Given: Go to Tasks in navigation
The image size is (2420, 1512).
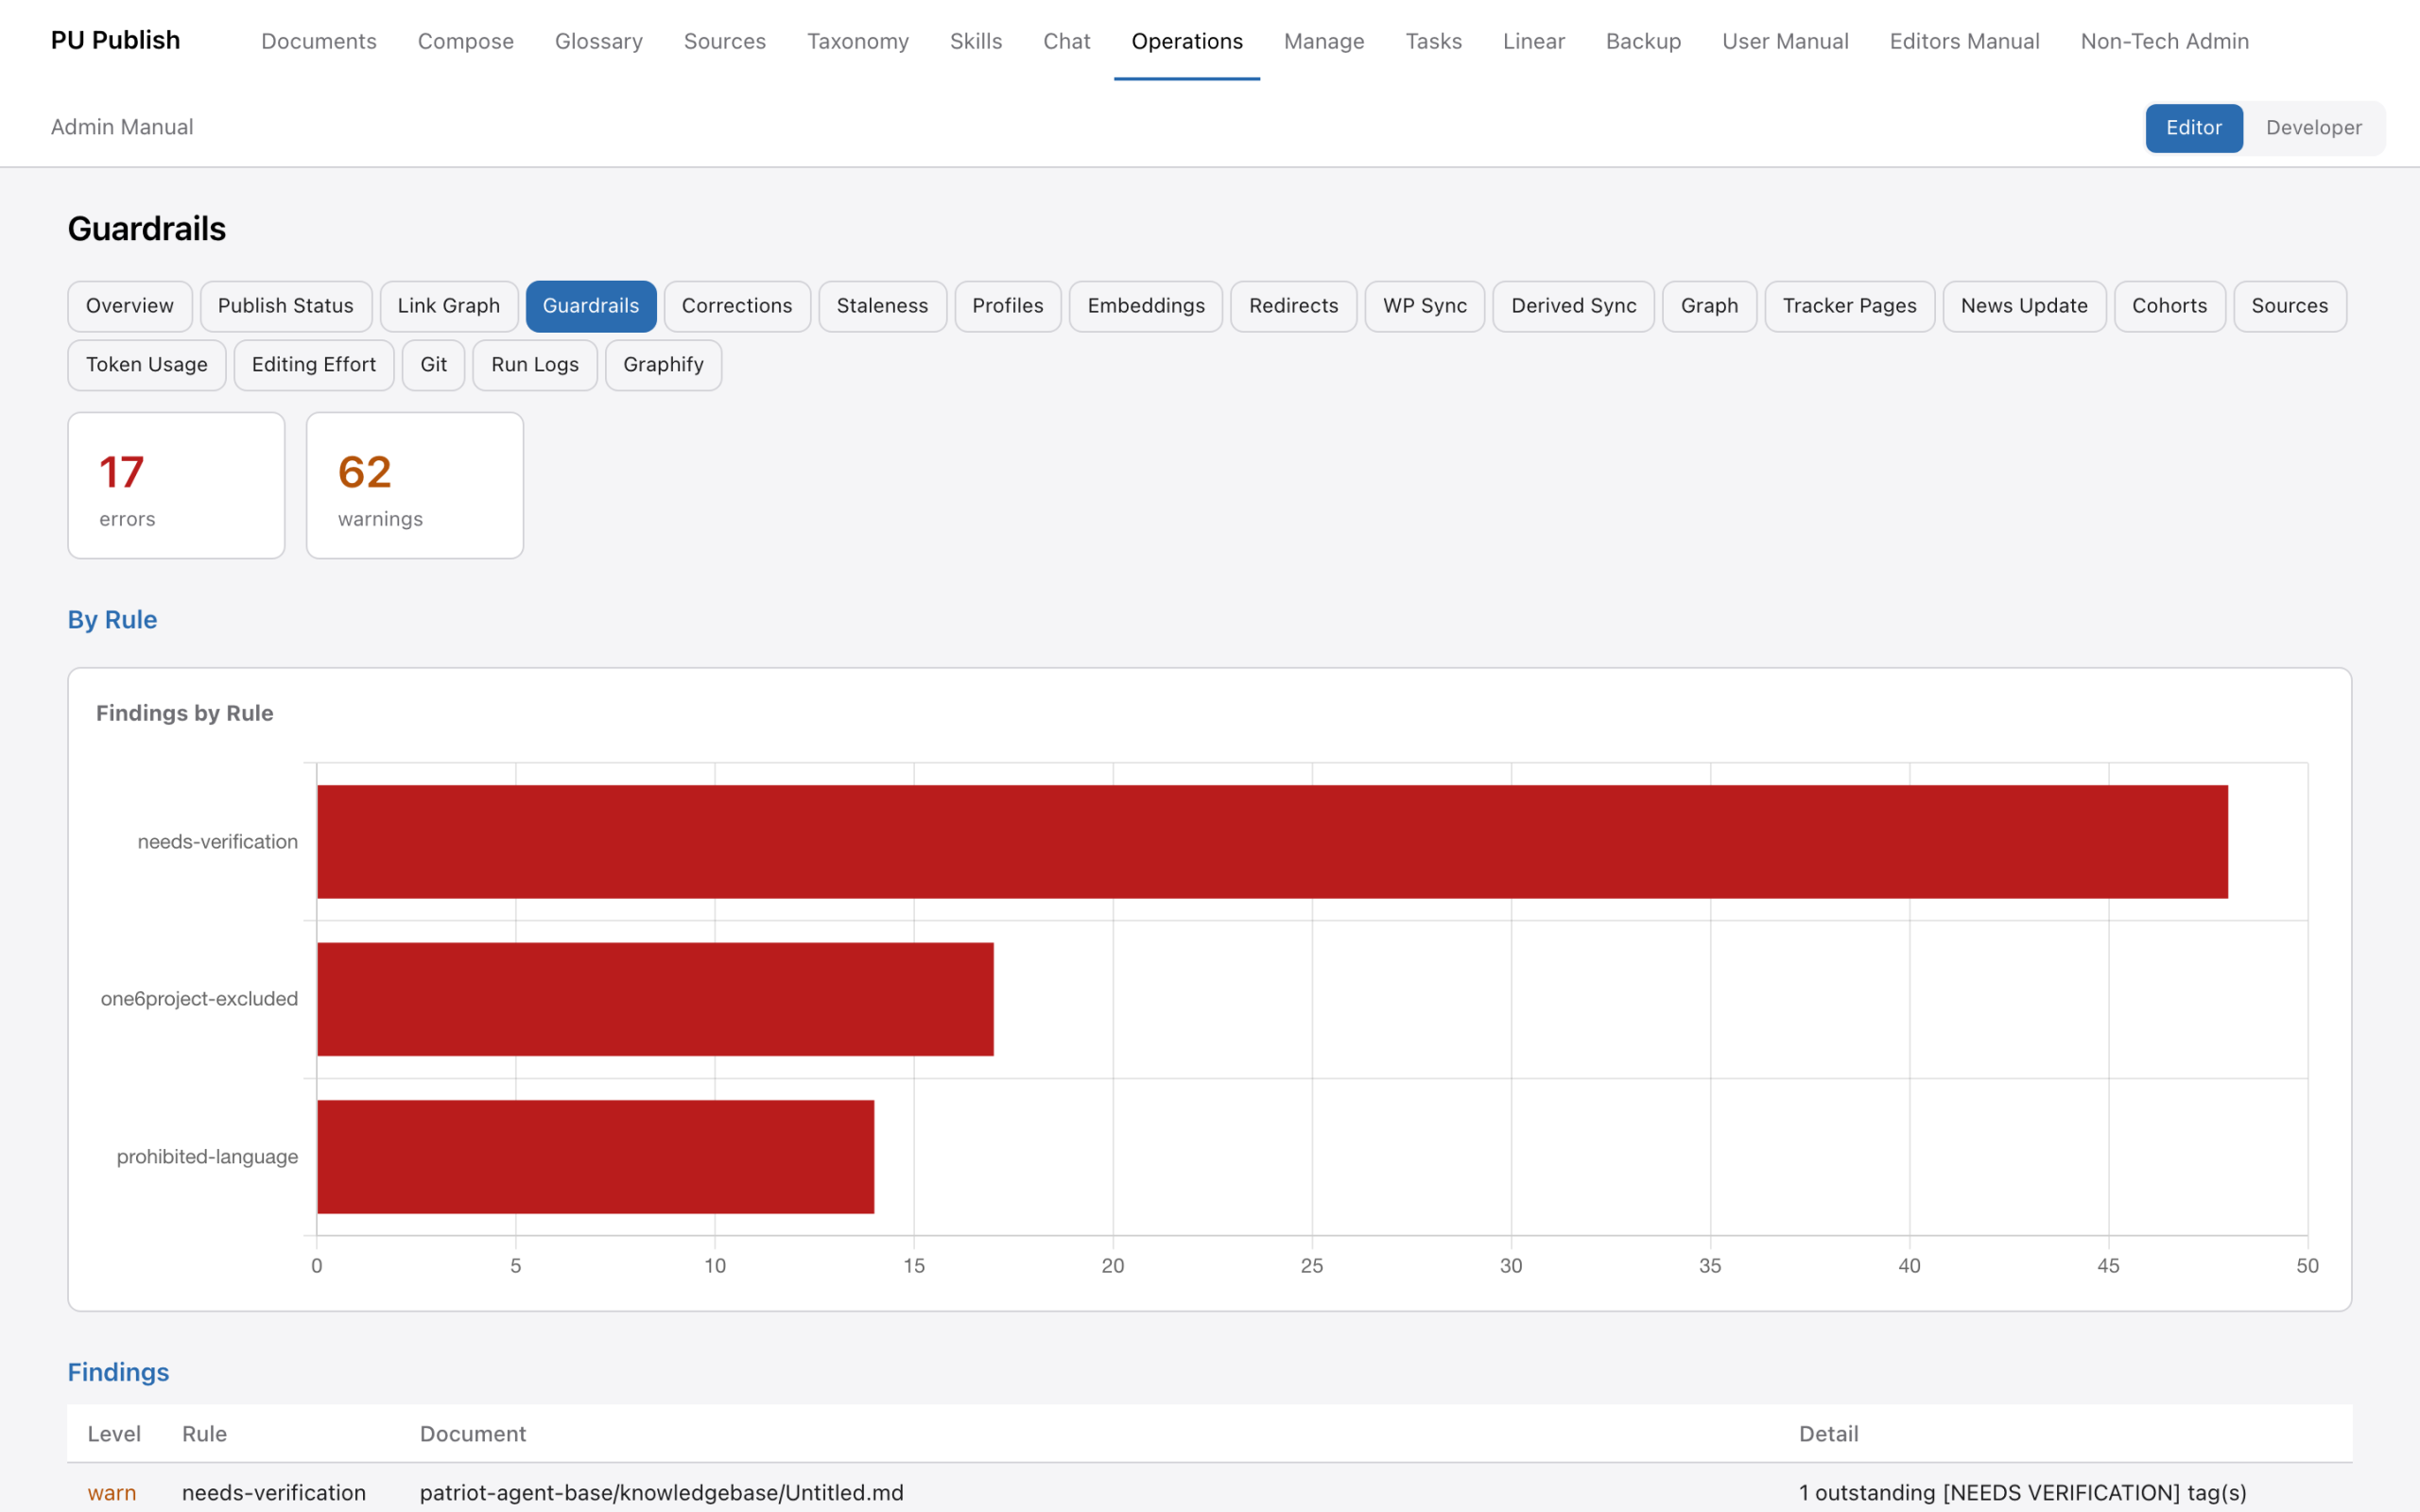Looking at the screenshot, I should click(1434, 41).
